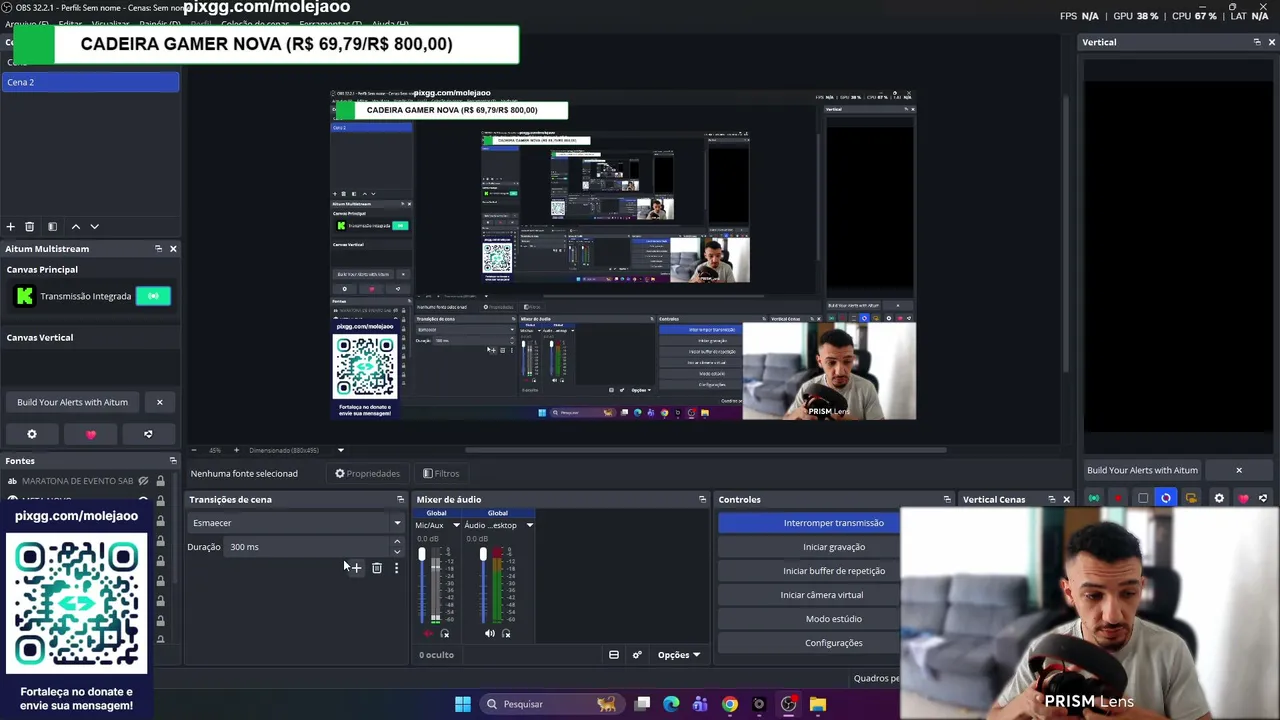Select the Cena 2 scene

click(90, 82)
